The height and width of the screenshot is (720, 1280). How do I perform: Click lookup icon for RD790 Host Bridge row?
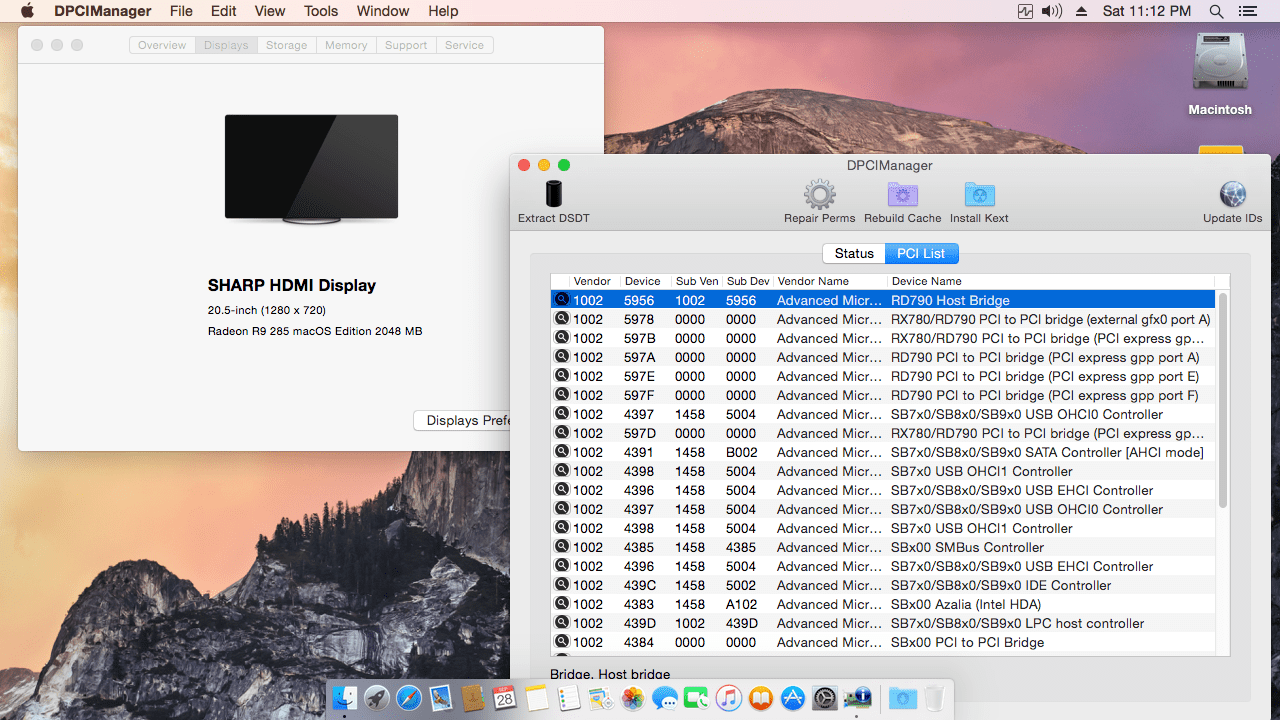[562, 300]
